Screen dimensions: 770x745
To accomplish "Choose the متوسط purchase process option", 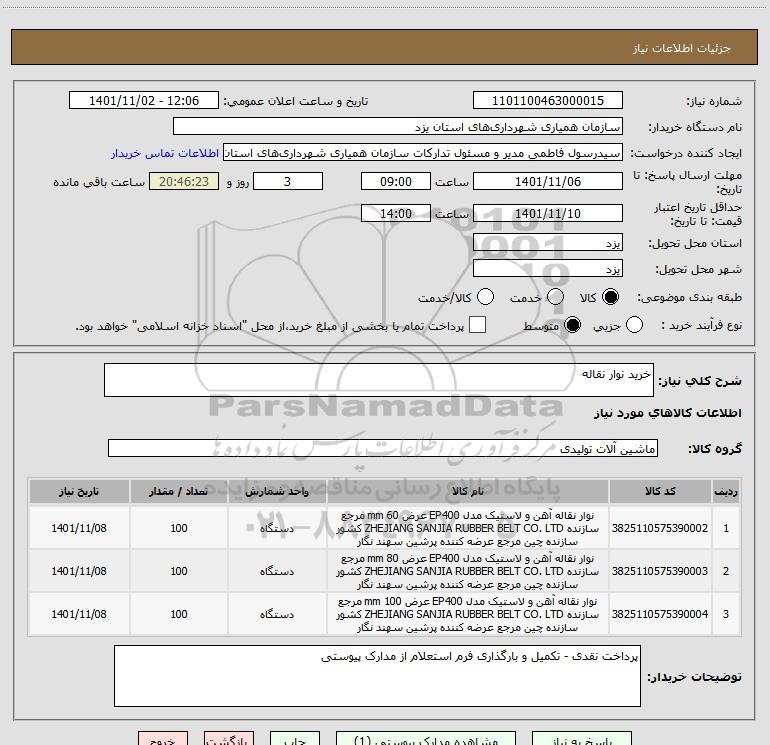I will click(x=572, y=325).
